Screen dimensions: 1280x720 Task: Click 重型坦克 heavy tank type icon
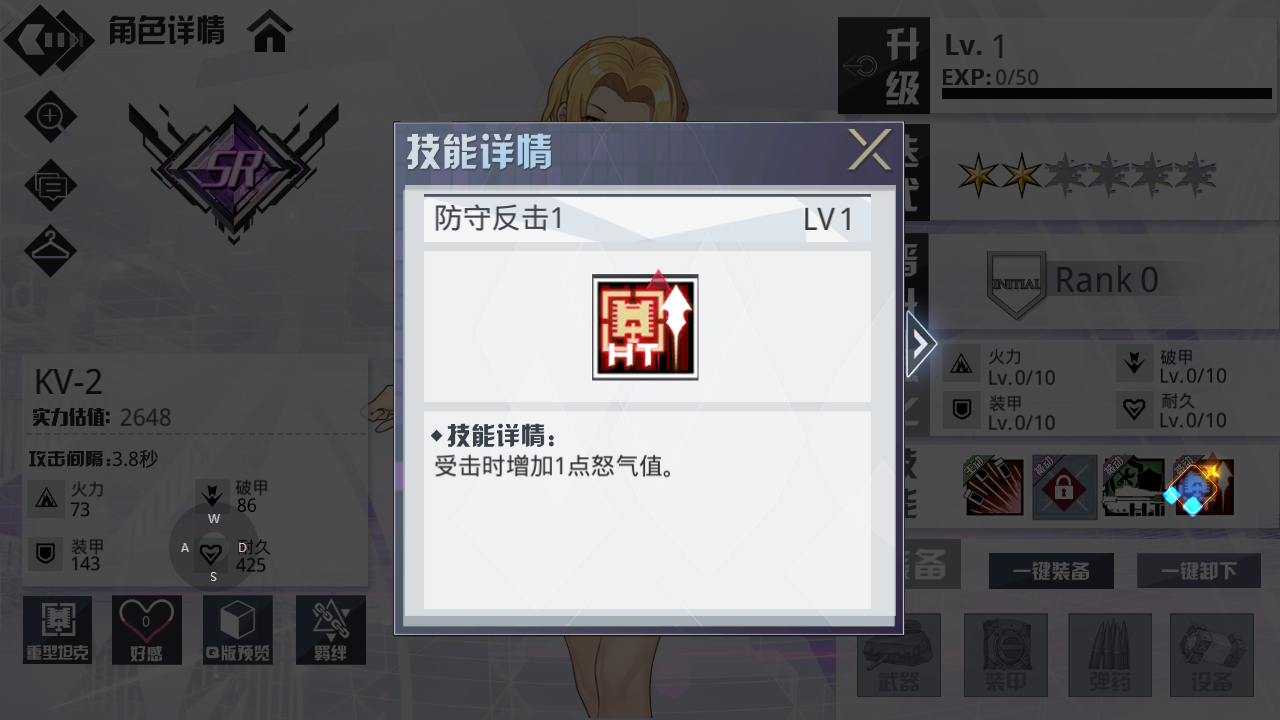(57, 630)
